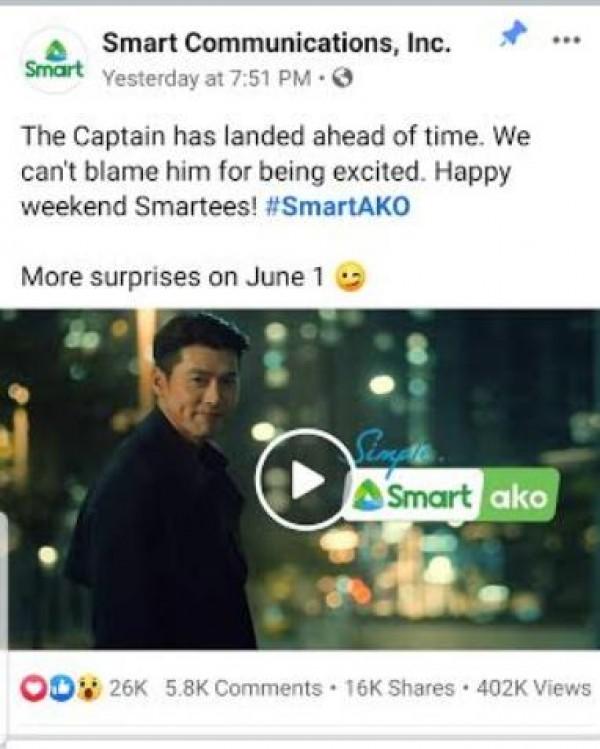Screen dimensions: 600x749
Task: Open the three-dot post options menu
Action: tap(567, 39)
